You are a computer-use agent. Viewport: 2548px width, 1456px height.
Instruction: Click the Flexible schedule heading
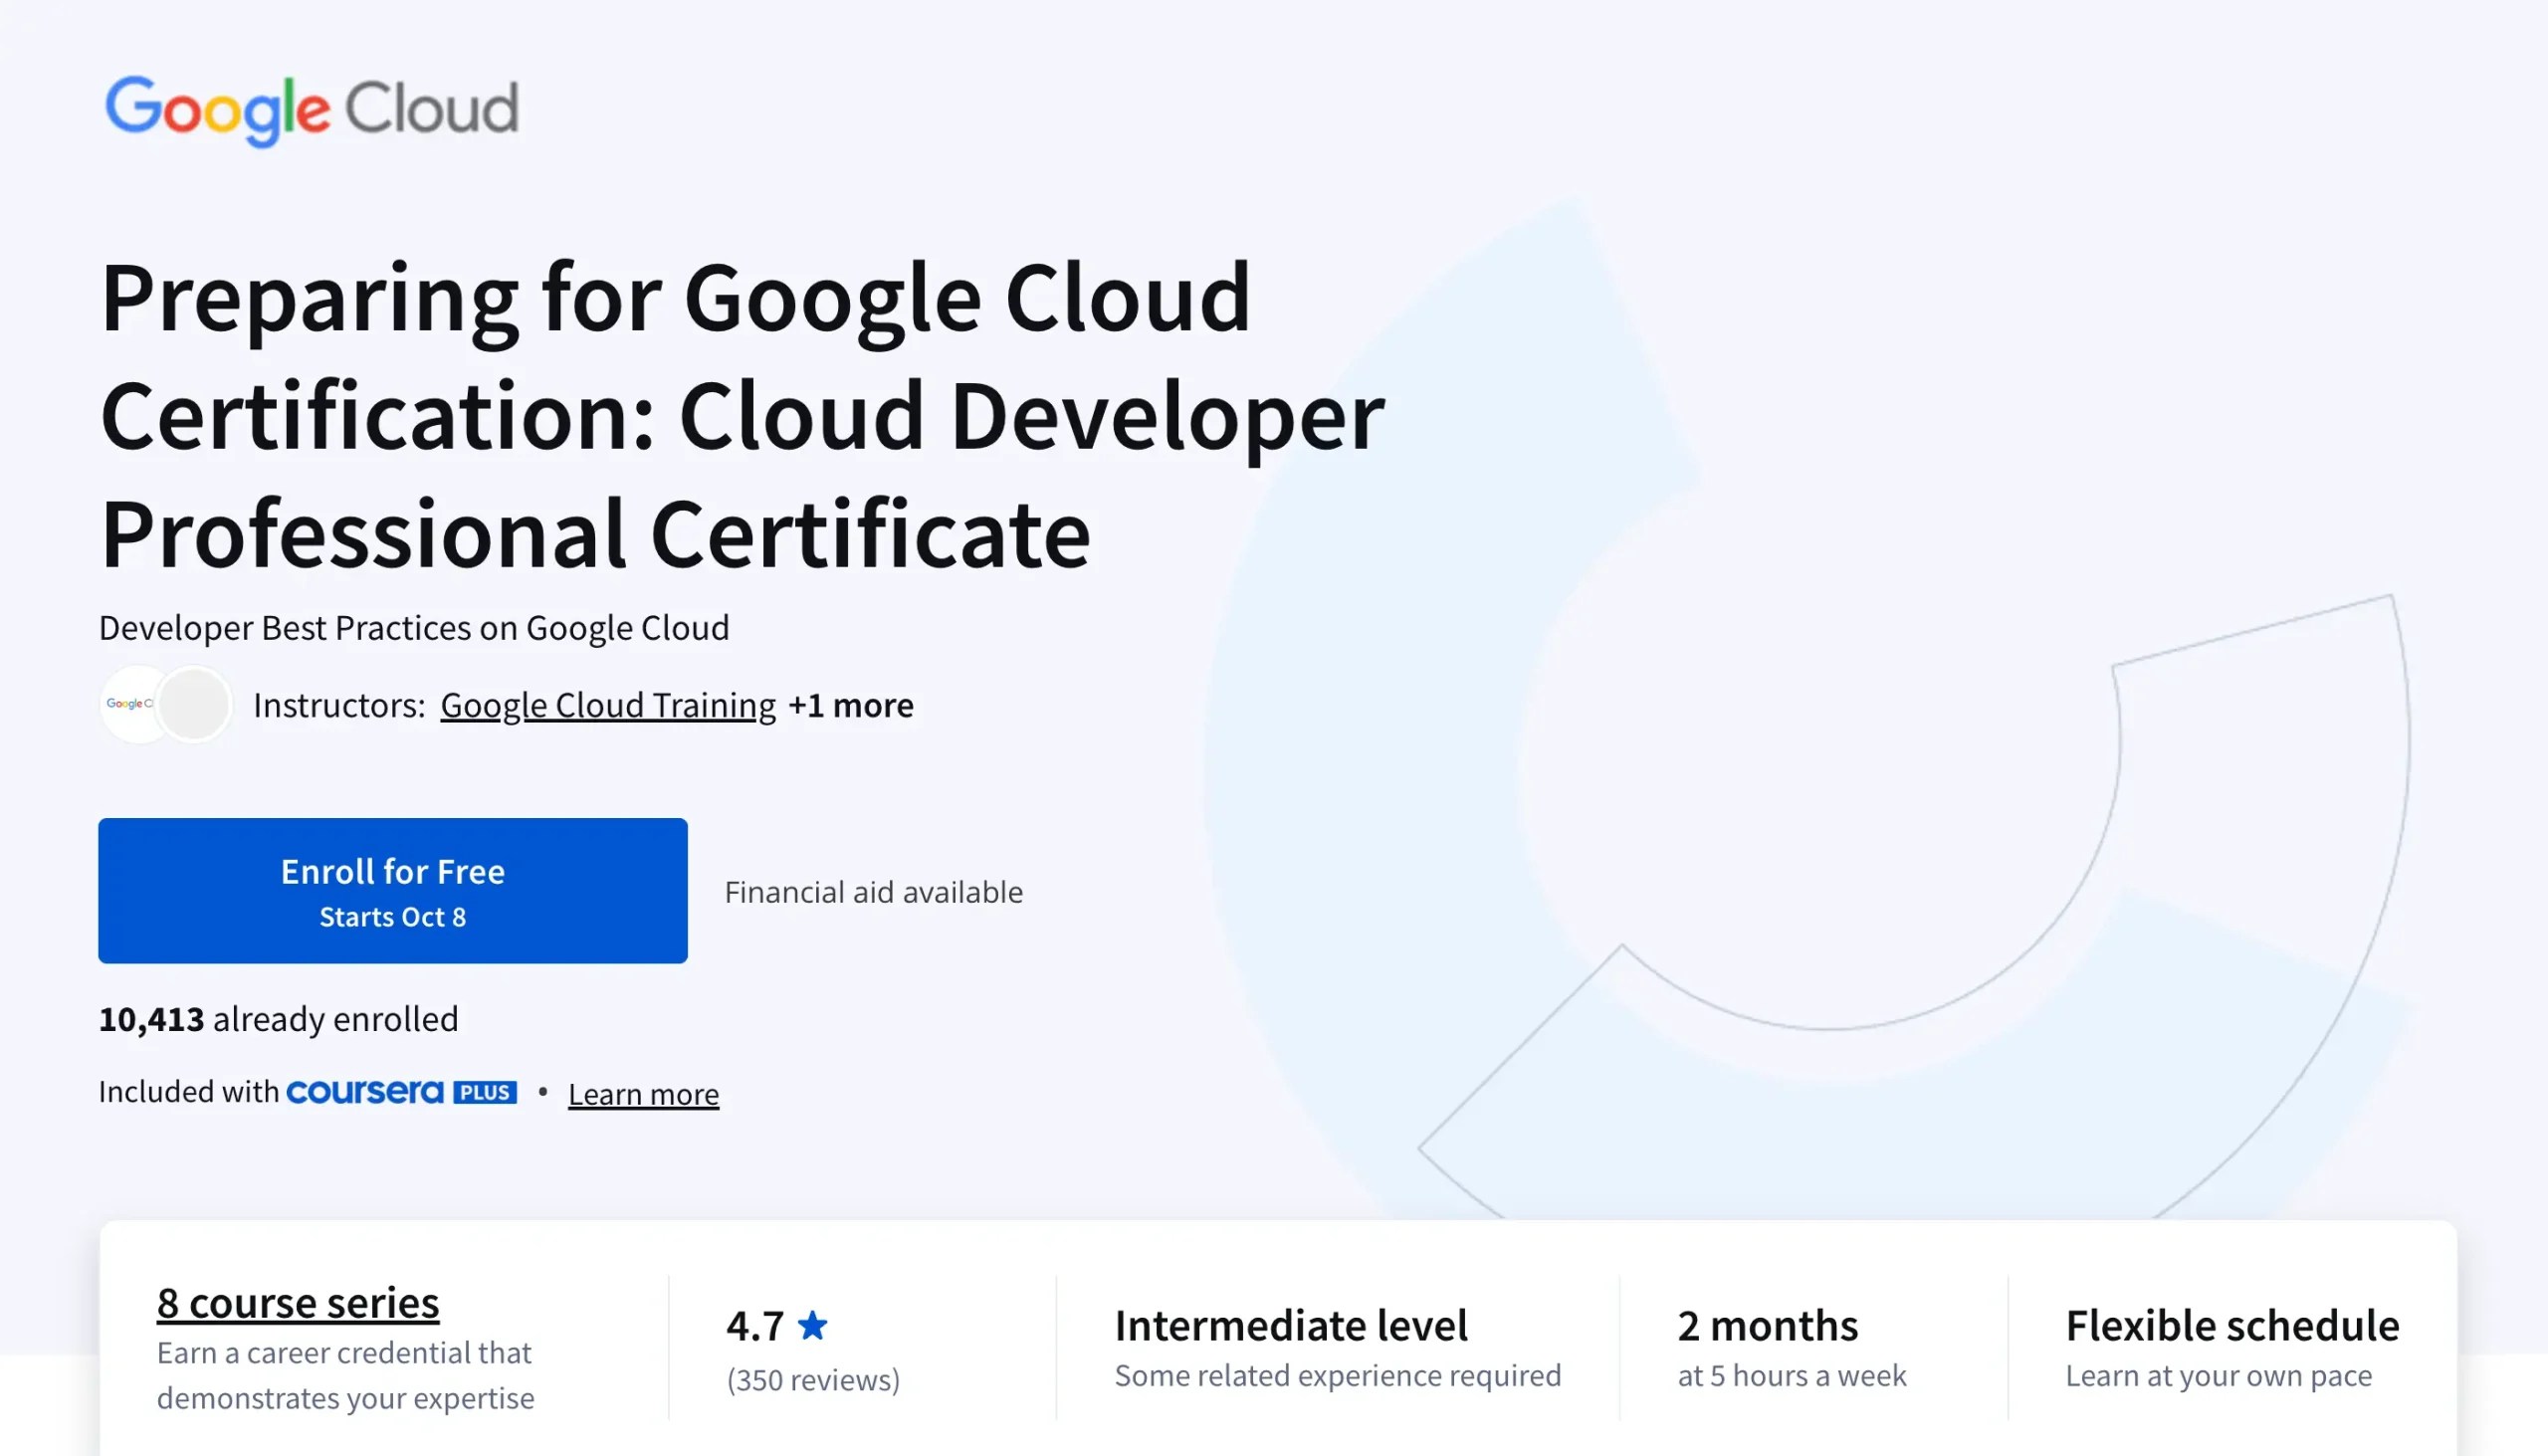point(2231,1326)
